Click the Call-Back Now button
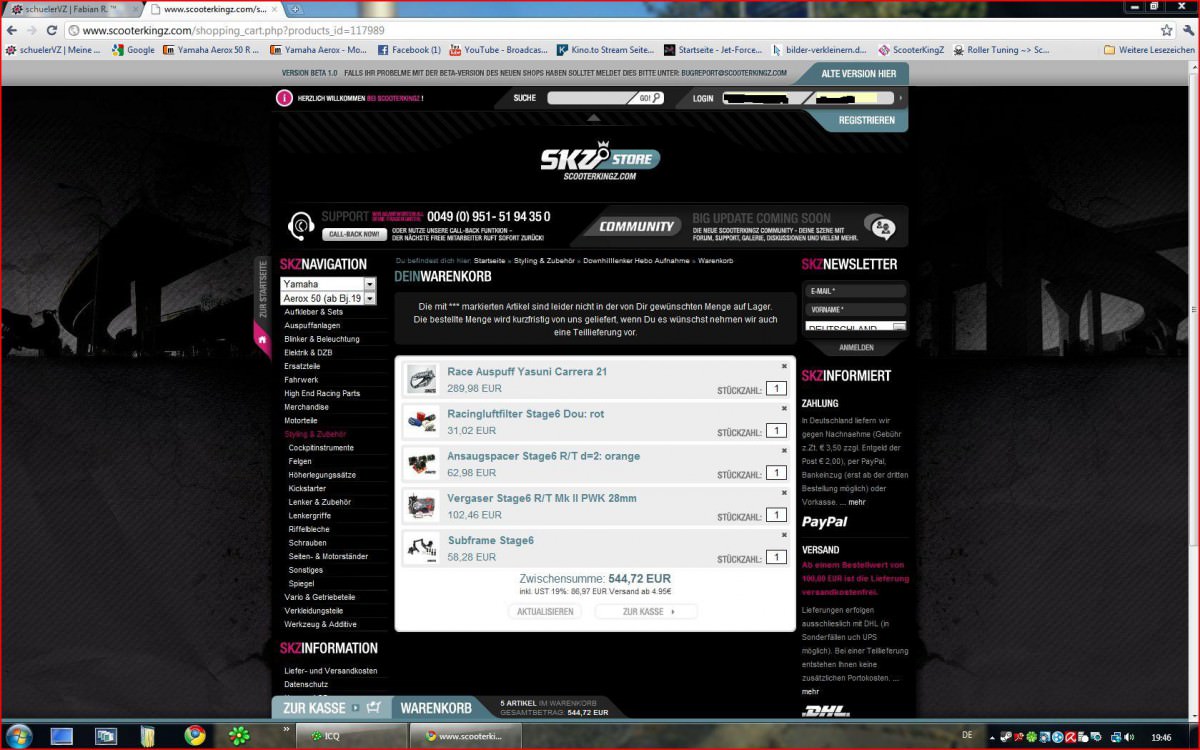This screenshot has width=1200, height=750. (x=354, y=234)
